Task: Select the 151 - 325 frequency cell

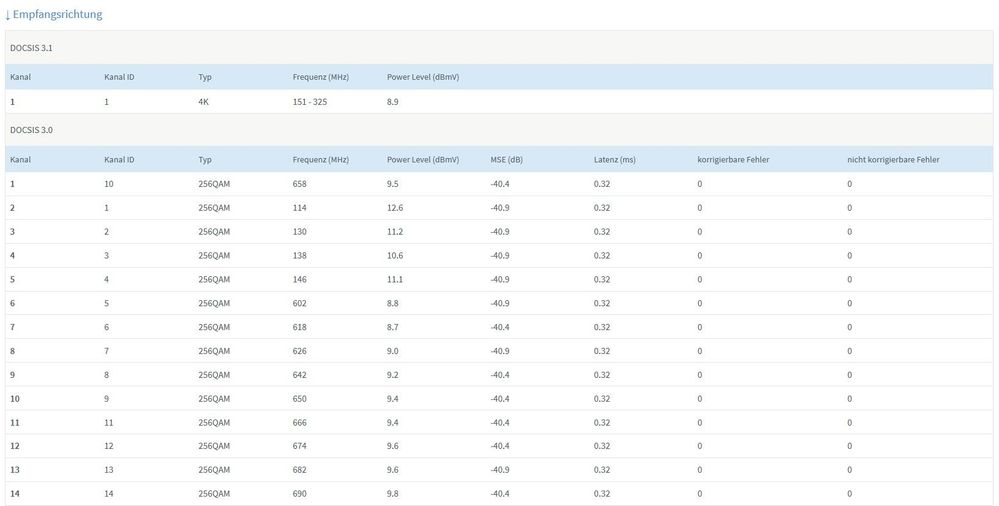Action: tap(310, 101)
